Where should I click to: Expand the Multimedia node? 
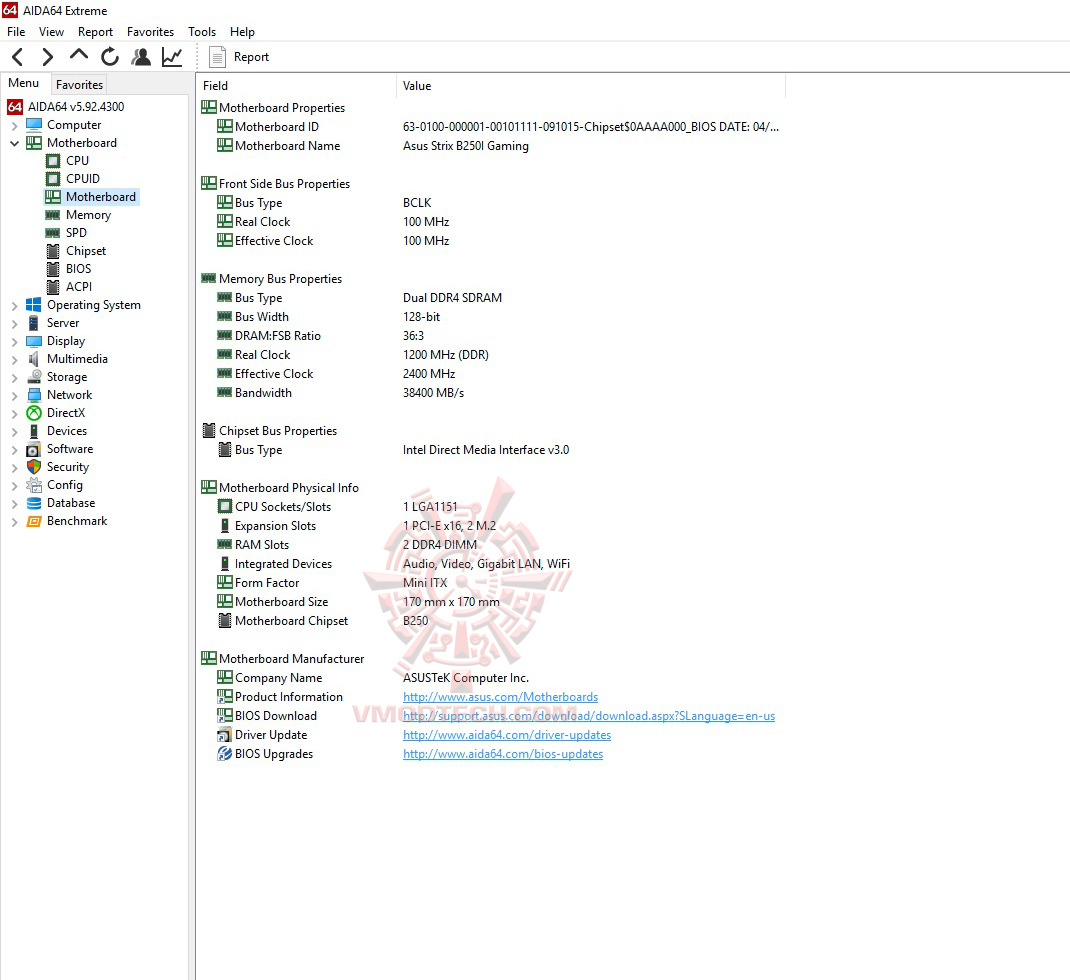14,360
